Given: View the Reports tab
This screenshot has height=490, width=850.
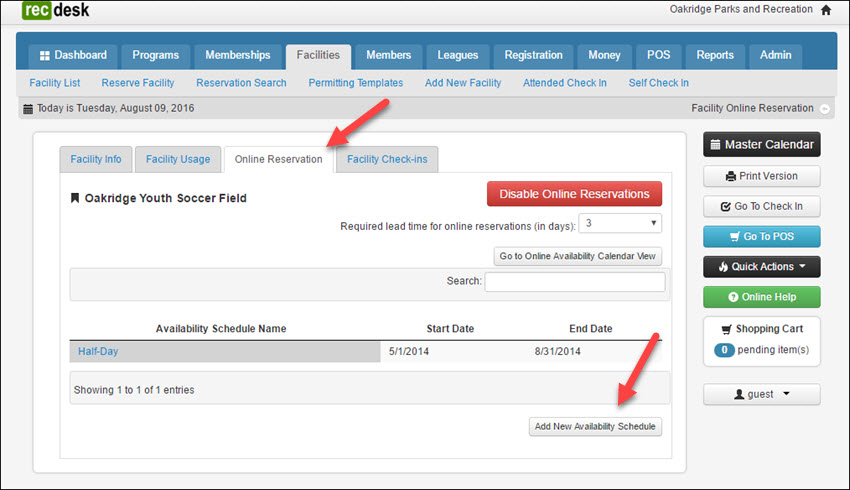Looking at the screenshot, I should (715, 55).
